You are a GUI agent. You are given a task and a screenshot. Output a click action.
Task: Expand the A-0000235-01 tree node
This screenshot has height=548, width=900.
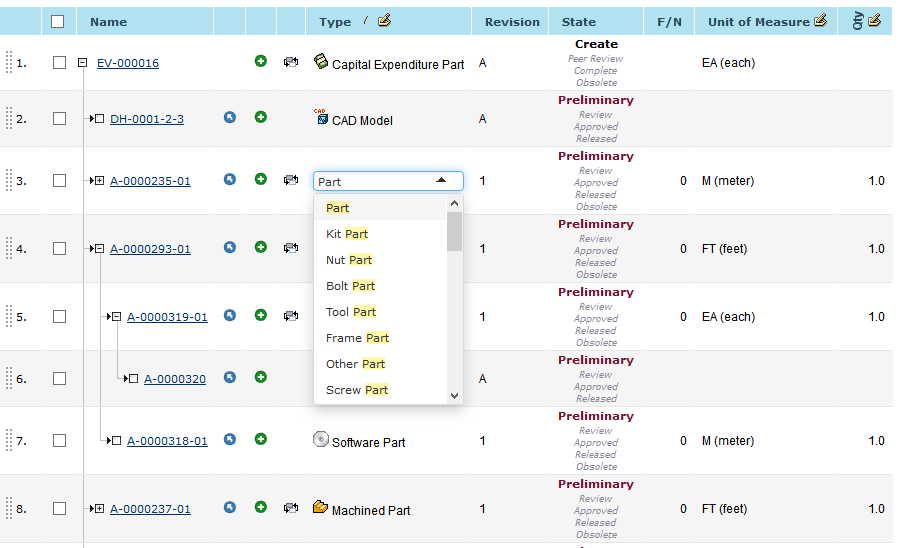pyautogui.click(x=98, y=181)
